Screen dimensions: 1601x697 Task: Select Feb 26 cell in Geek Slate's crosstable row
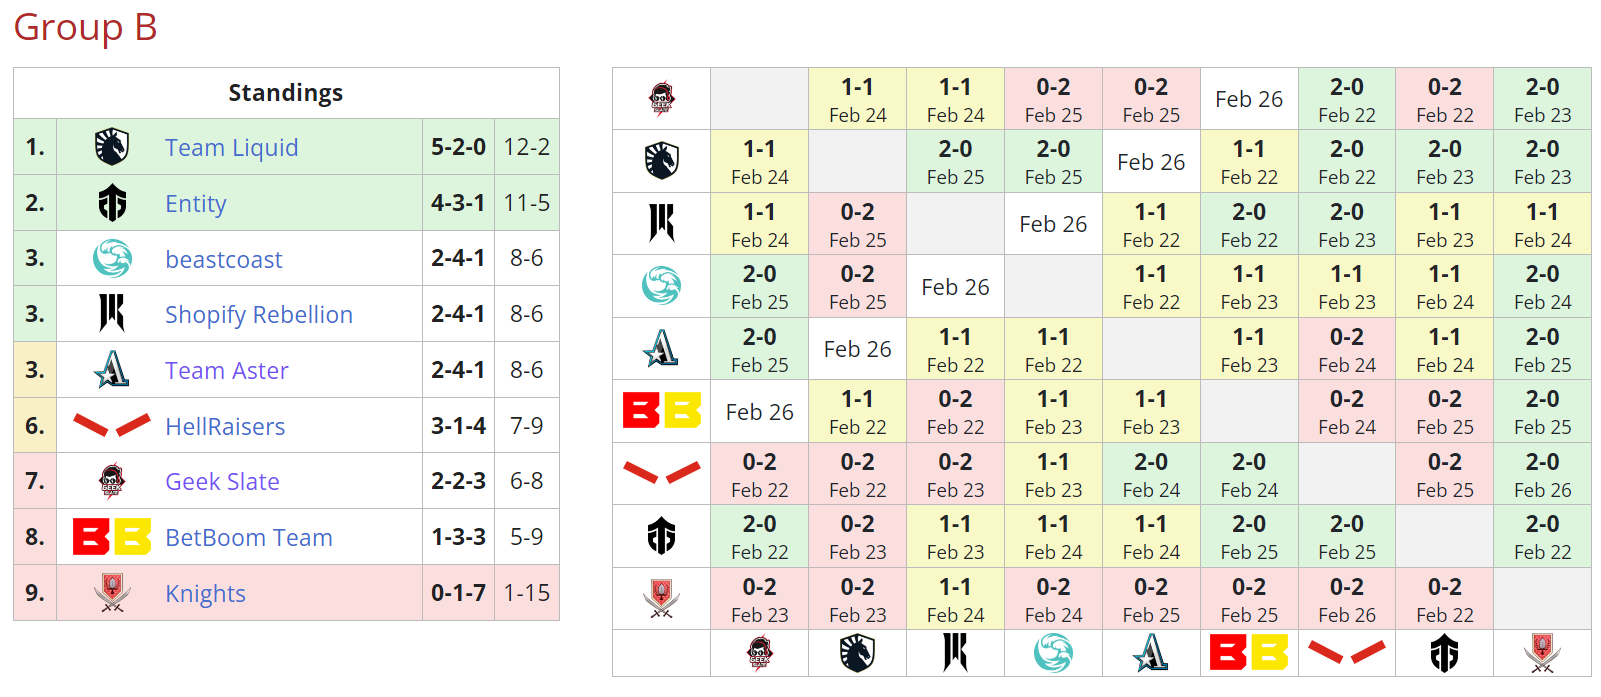pyautogui.click(x=1249, y=99)
